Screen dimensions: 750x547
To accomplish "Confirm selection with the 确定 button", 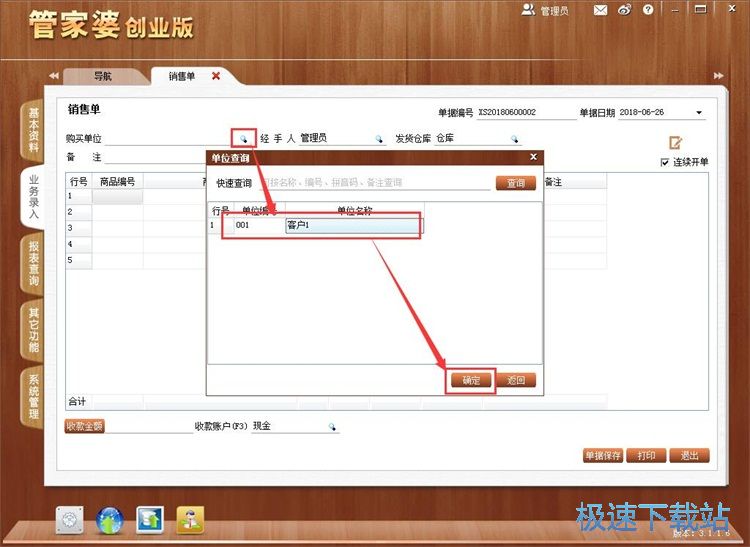I will (x=471, y=381).
